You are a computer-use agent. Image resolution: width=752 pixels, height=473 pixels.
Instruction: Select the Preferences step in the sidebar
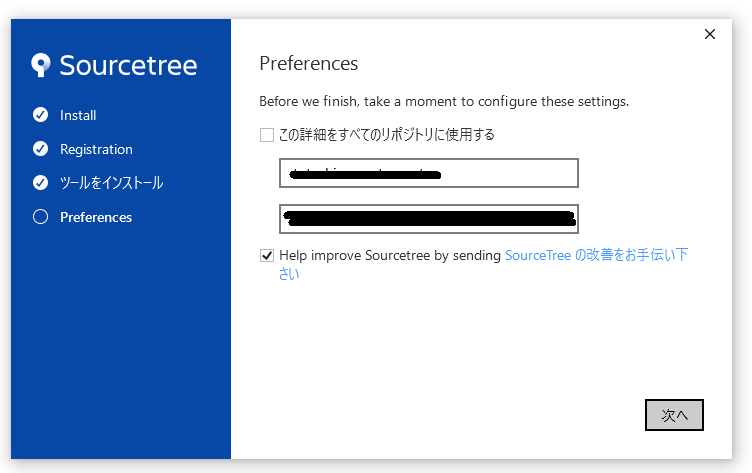pyautogui.click(x=96, y=217)
